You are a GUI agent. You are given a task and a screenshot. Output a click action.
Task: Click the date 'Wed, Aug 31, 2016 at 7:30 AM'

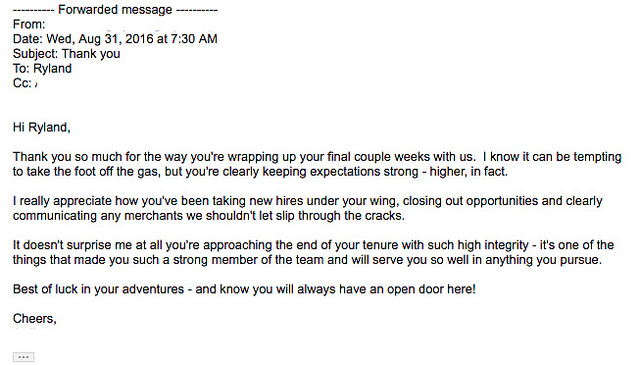[132, 39]
